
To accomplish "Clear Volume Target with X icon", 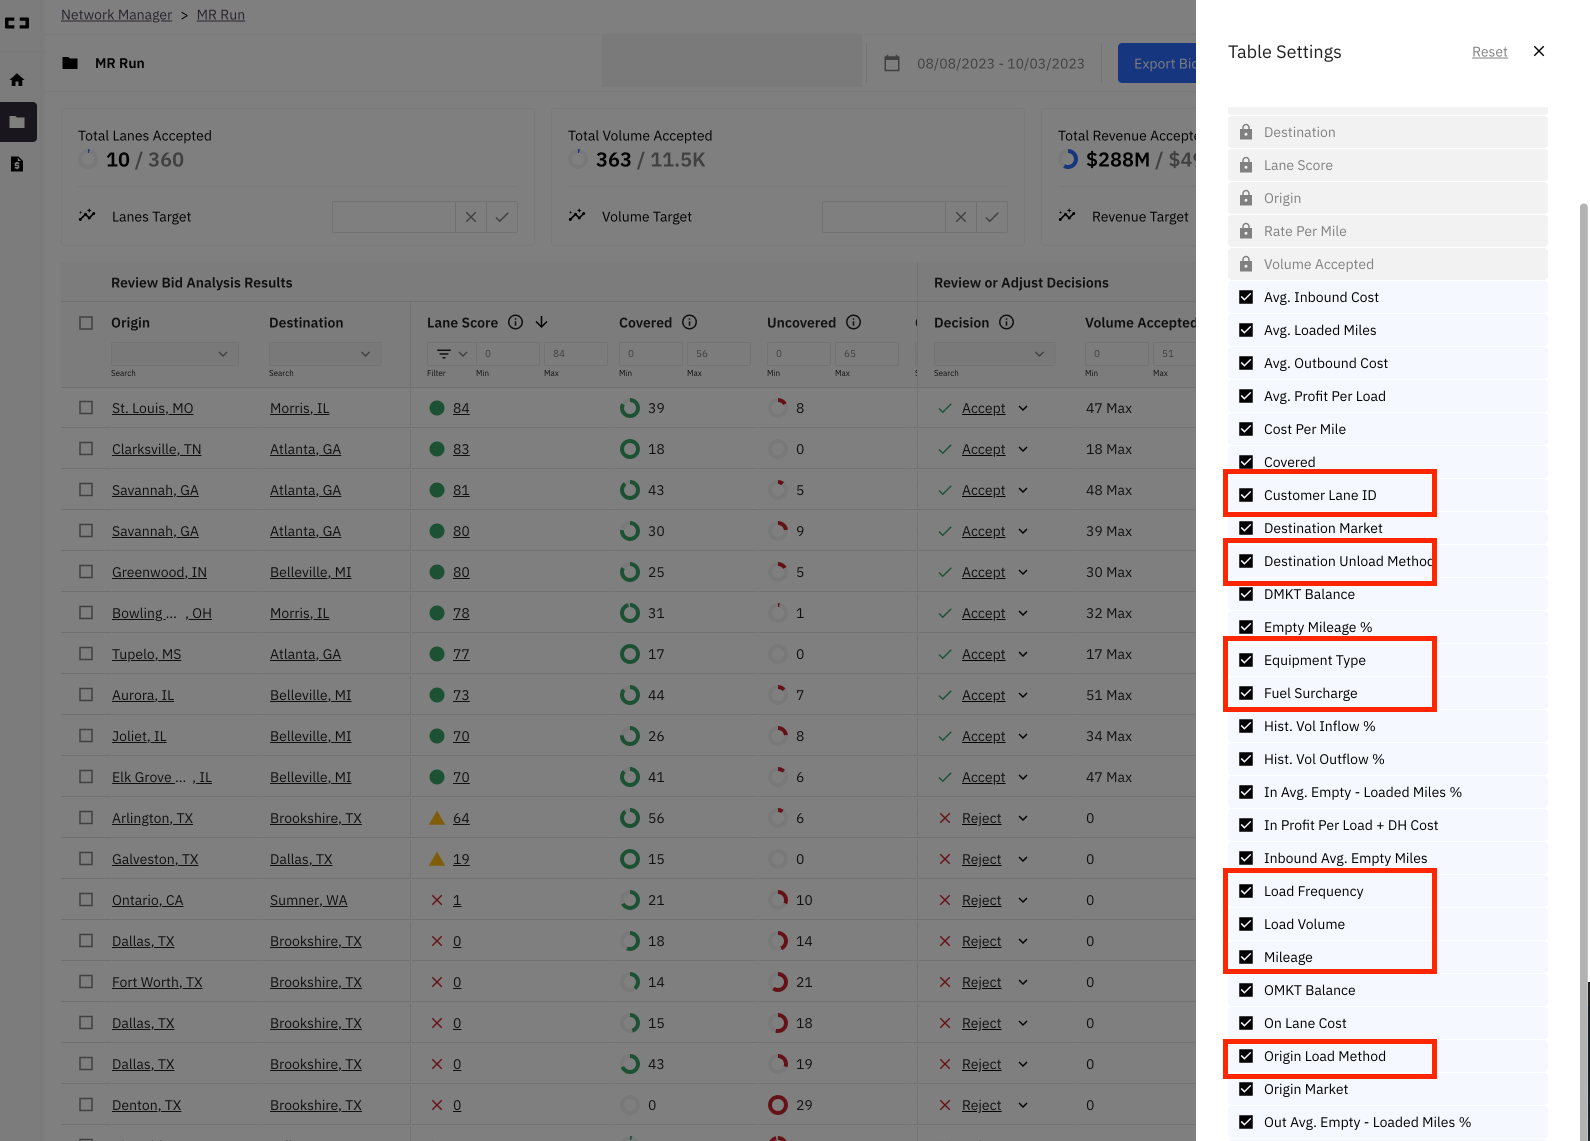I will (960, 217).
